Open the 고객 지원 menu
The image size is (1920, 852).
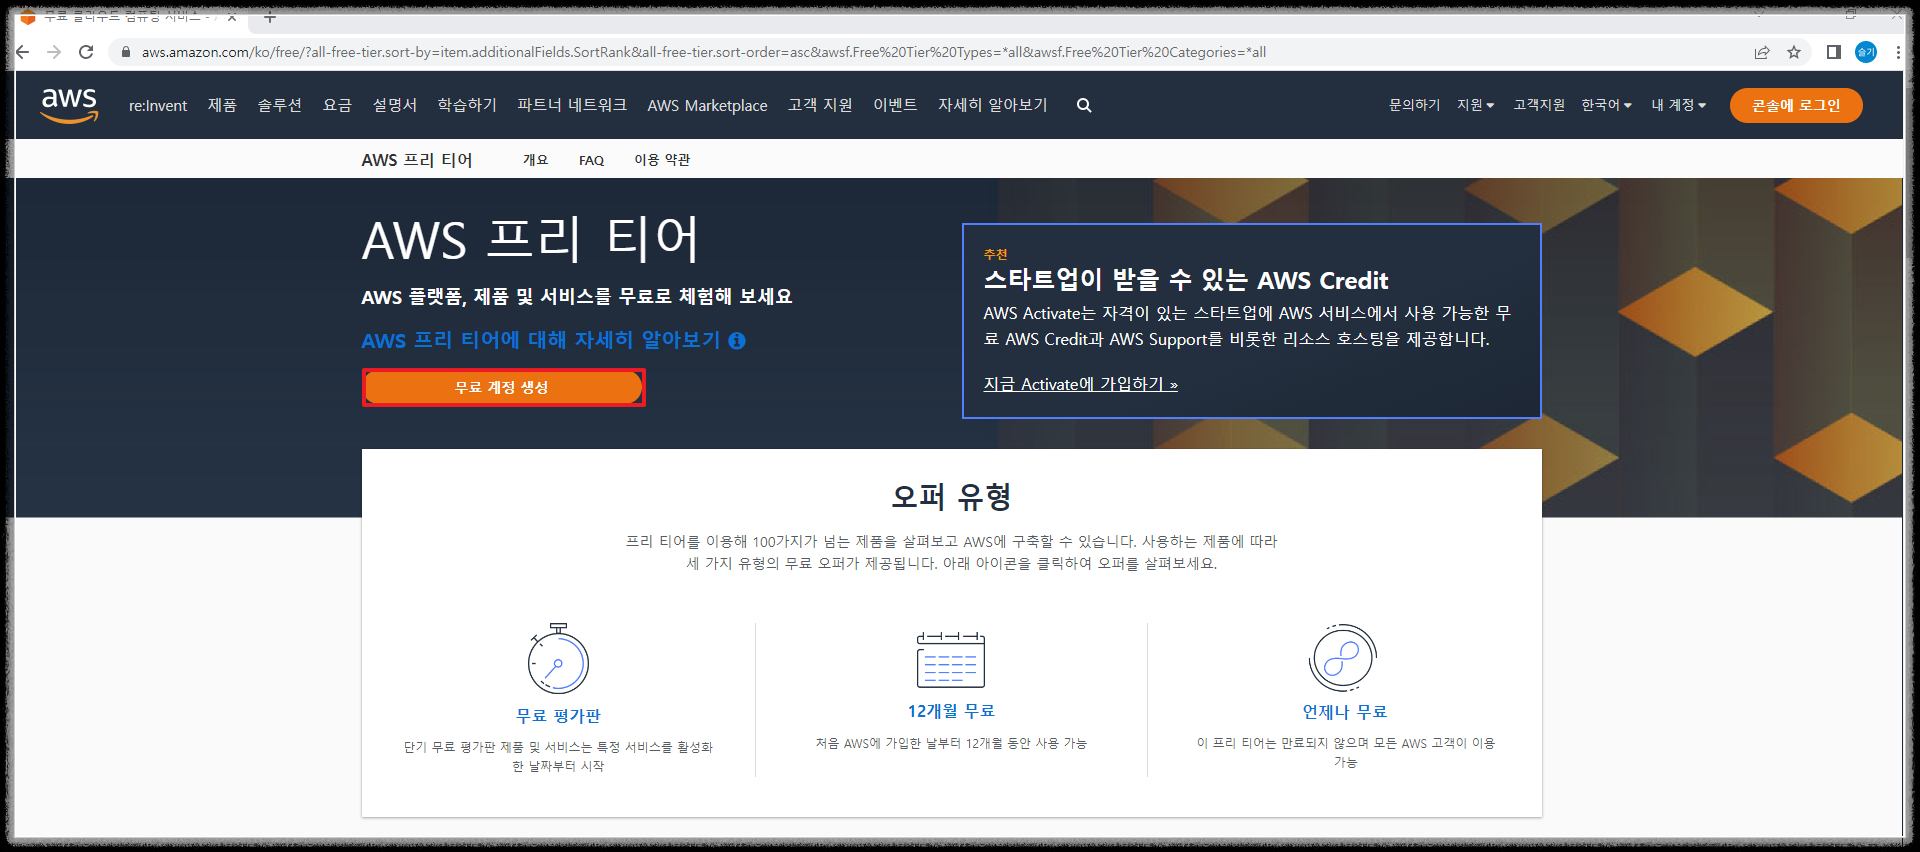(820, 105)
